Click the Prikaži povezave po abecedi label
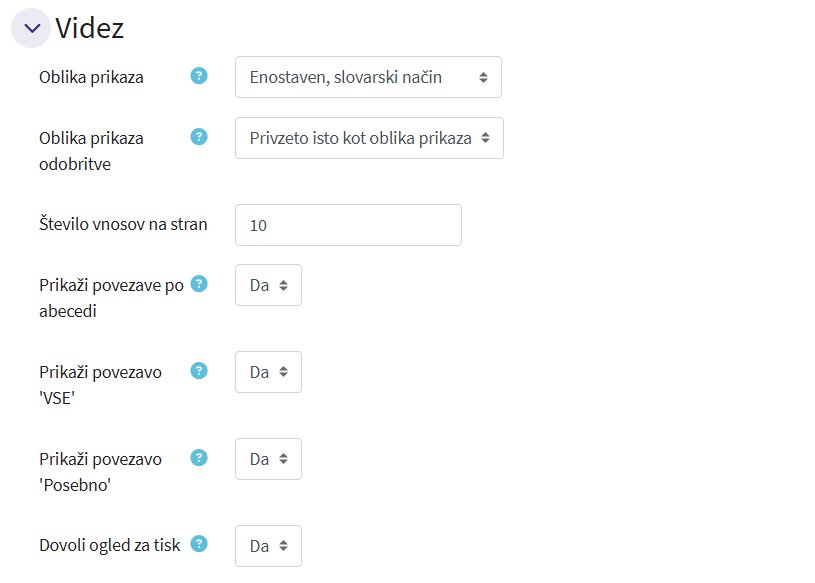Viewport: 815px width, 583px height. (111, 298)
